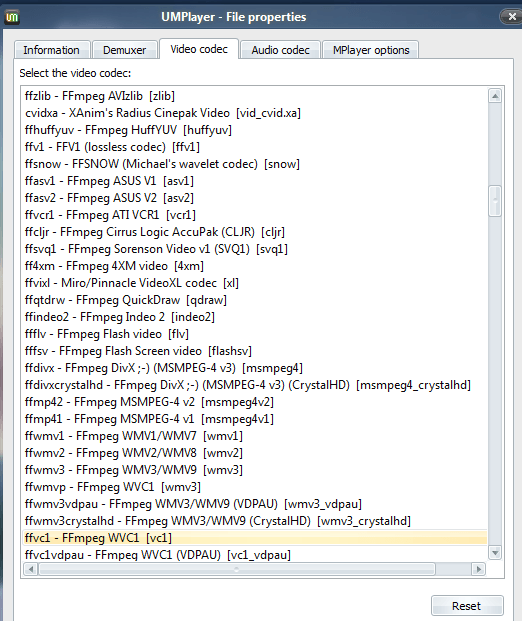Select ffdivx - FFmpeg DivX [msmpeg4]

point(164,368)
